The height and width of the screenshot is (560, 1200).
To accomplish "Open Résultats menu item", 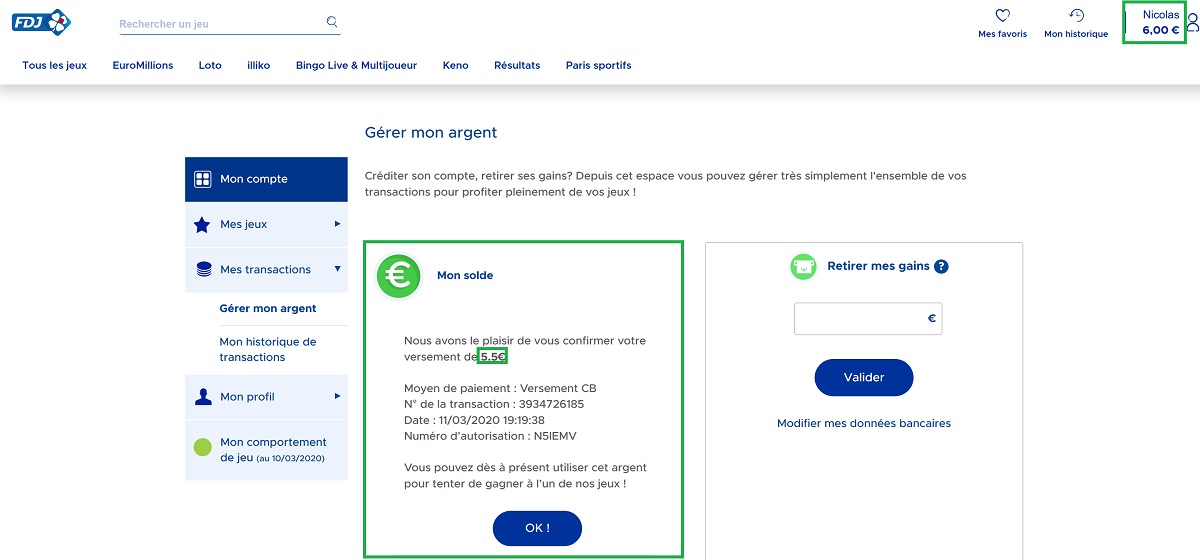I will click(x=517, y=65).
